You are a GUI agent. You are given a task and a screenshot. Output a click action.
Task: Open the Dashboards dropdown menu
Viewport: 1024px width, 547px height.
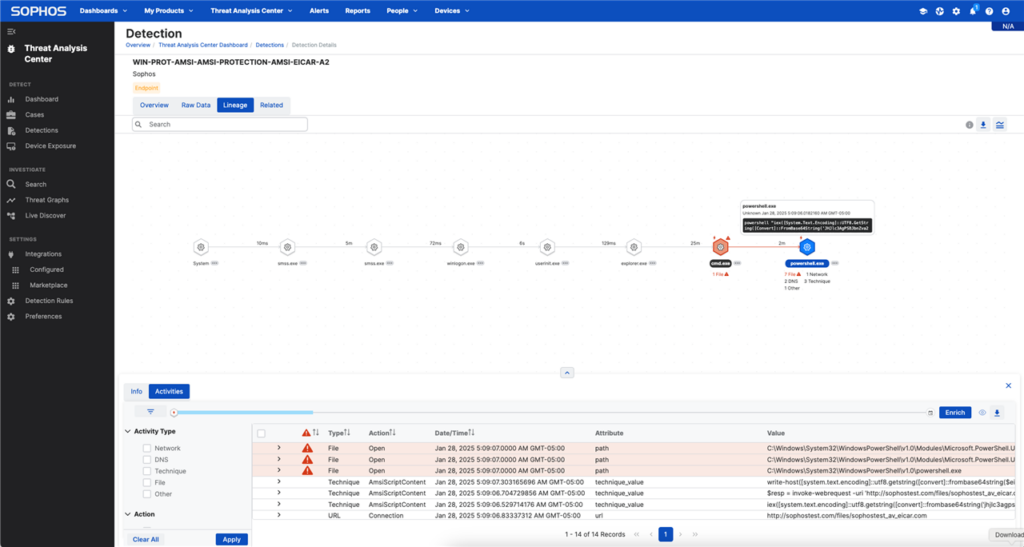(x=104, y=11)
